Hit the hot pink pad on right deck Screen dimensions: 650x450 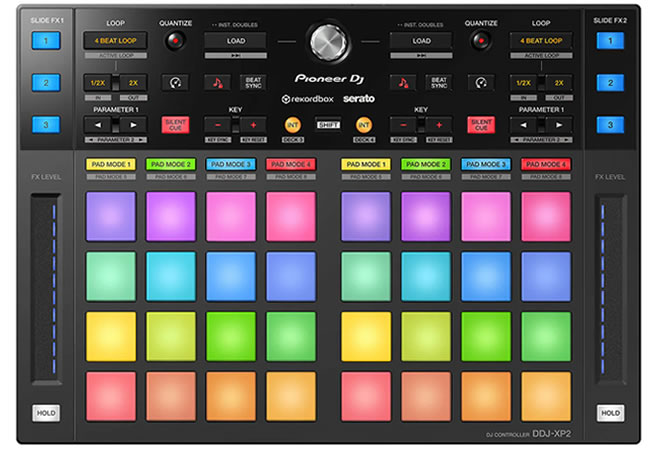[x=546, y=216]
